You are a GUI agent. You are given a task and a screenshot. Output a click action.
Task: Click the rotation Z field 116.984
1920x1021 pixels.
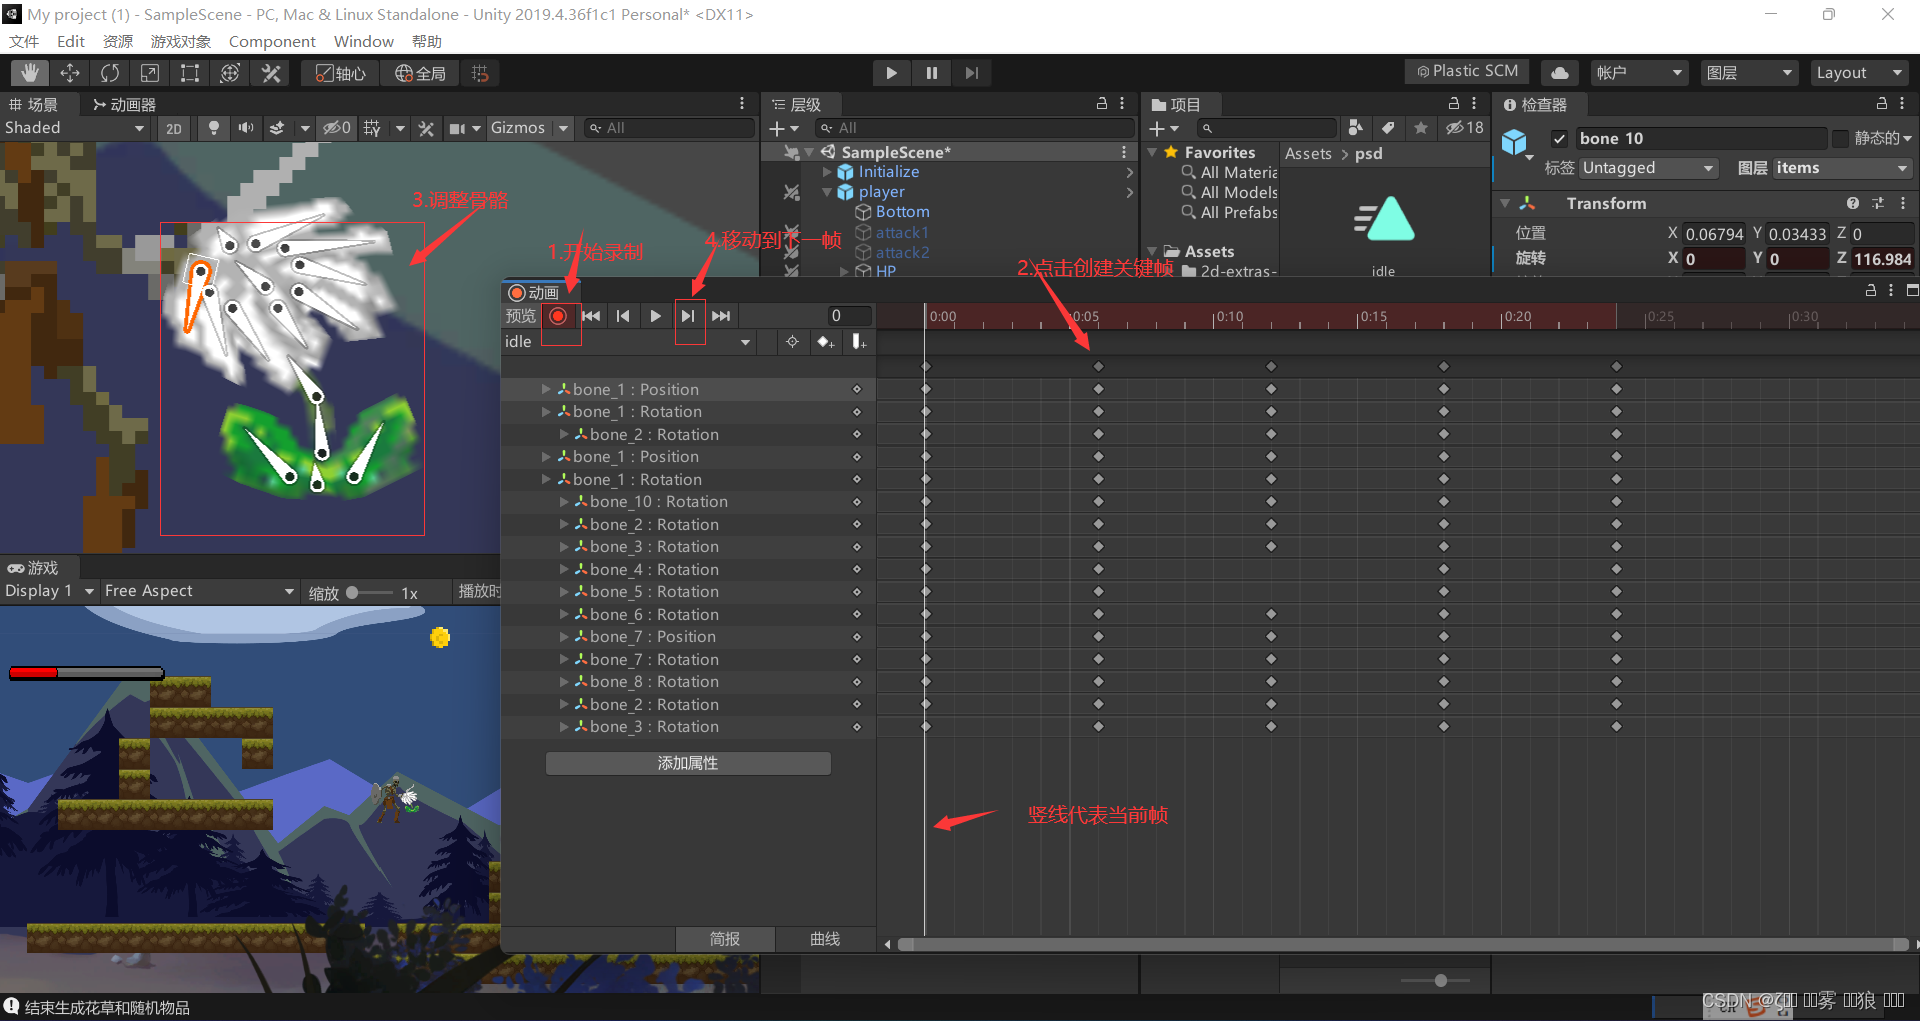(1882, 259)
